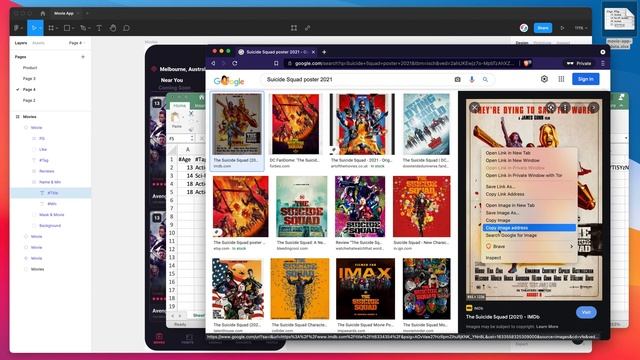Open the Brave browser hamburger menu
640x360 pixels.
click(603, 63)
